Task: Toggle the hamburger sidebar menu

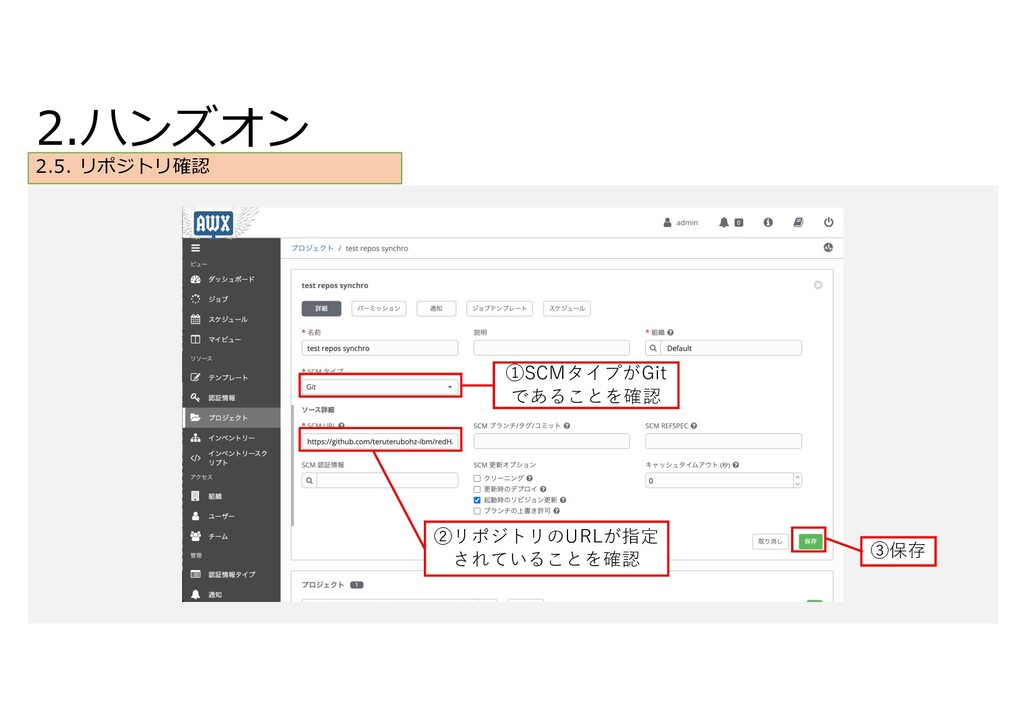Action: click(195, 248)
